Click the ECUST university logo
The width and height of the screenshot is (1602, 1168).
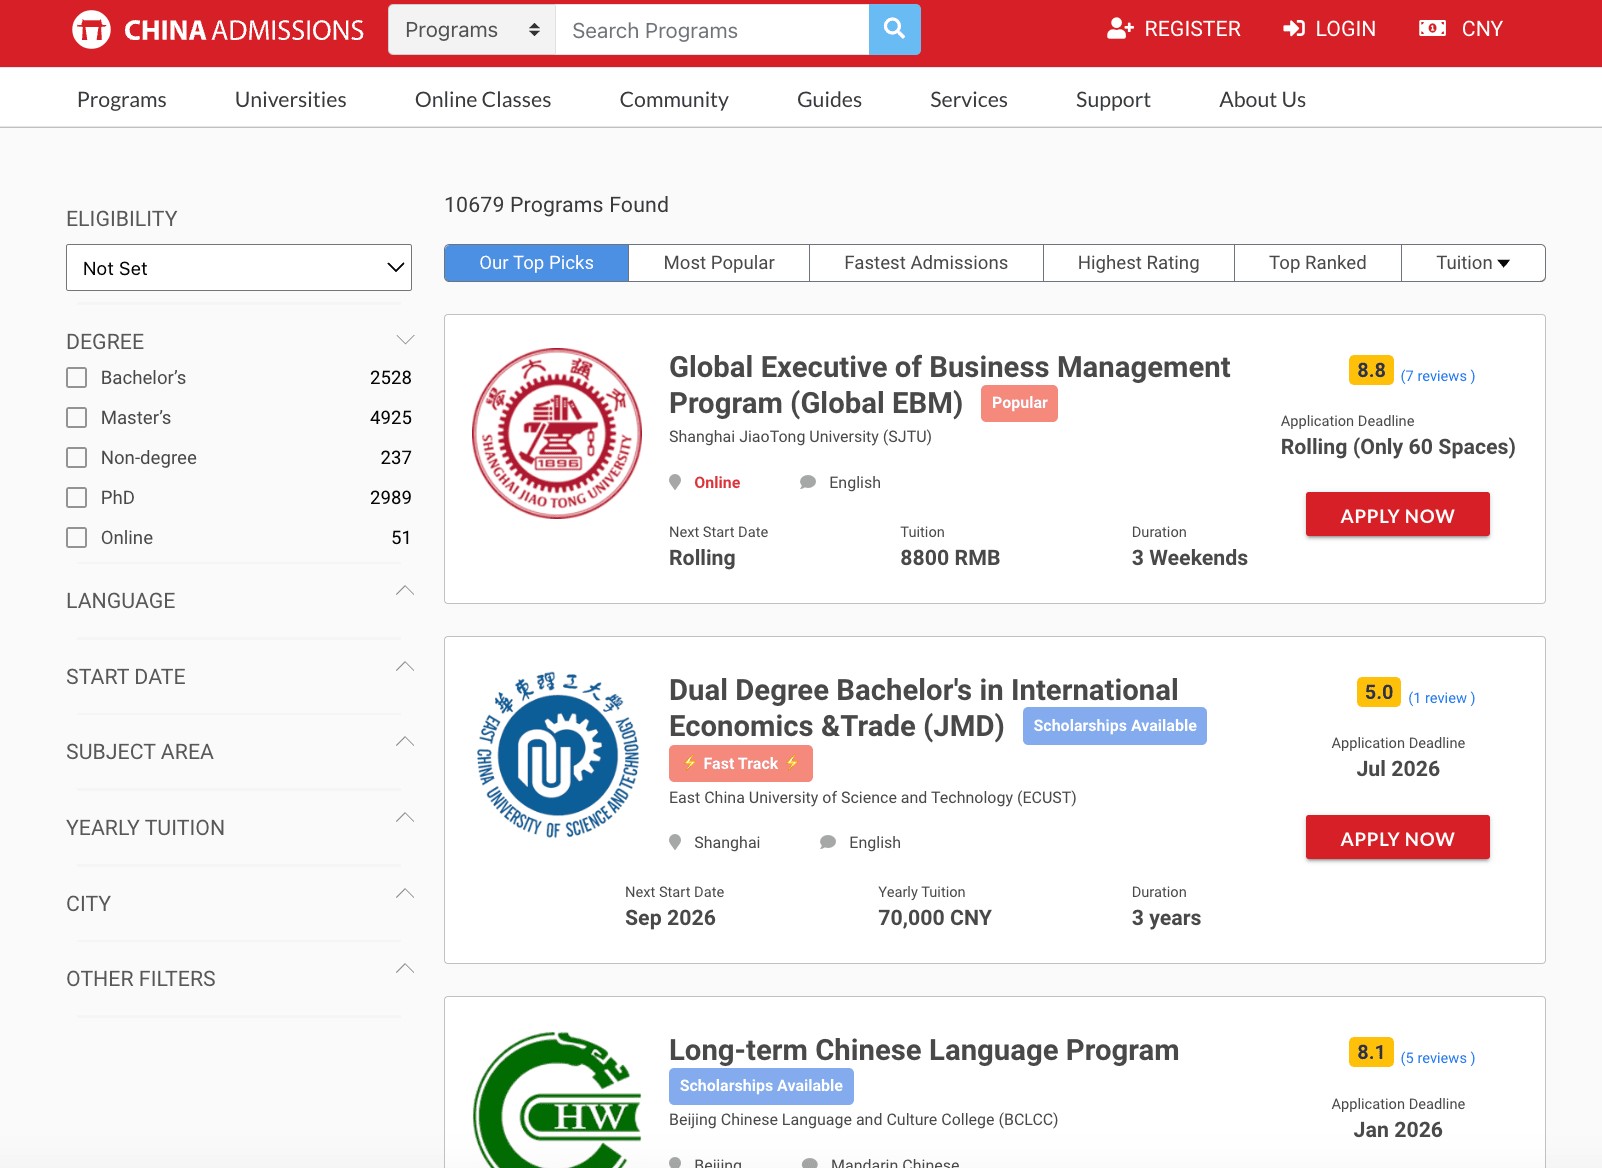click(x=557, y=755)
